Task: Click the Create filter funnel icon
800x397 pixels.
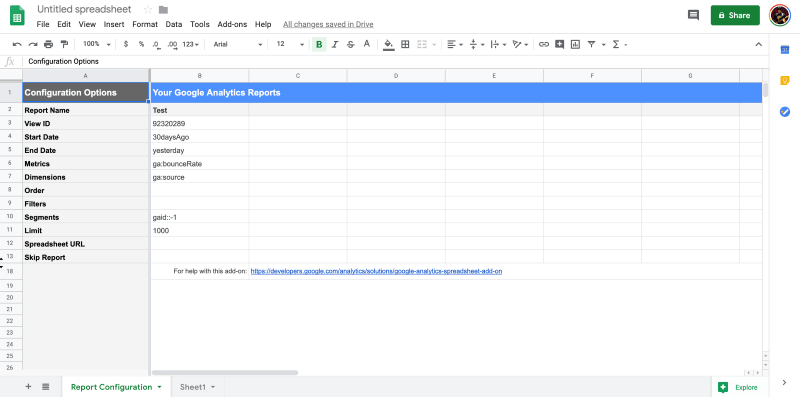Action: (591, 44)
